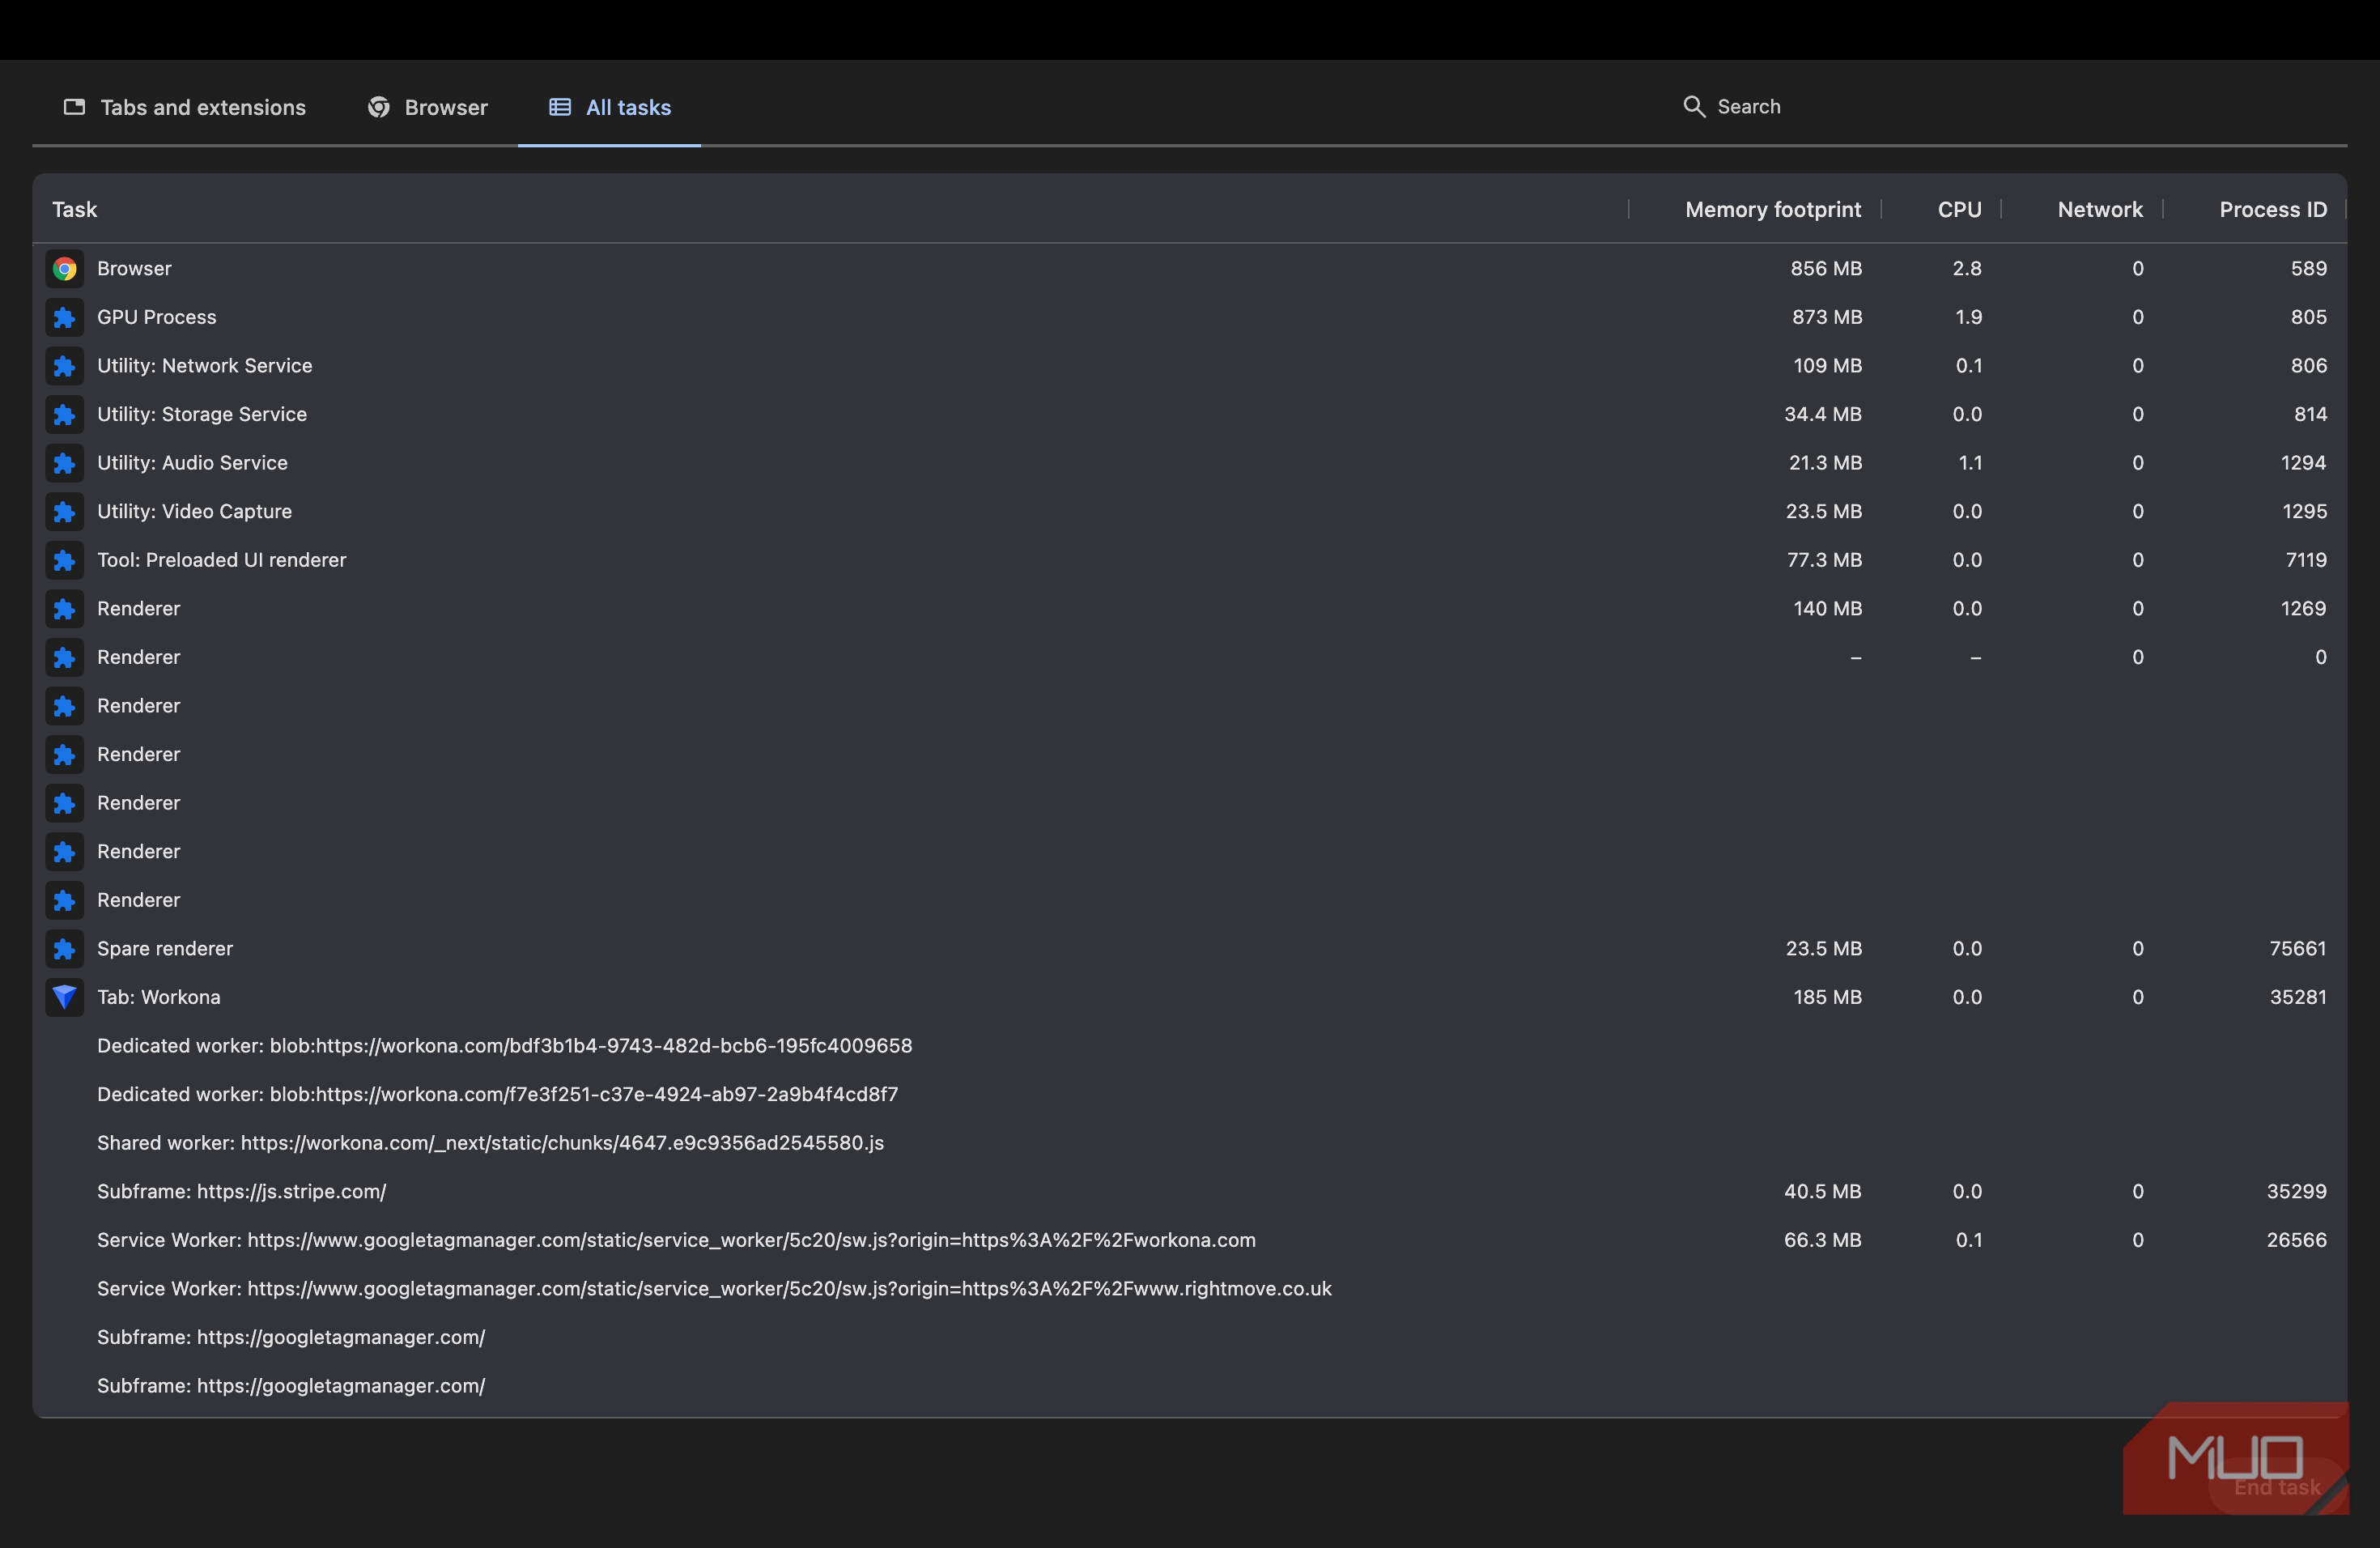Select the Tool: Preloaded UI renderer row
The width and height of the screenshot is (2380, 1548).
click(1189, 560)
